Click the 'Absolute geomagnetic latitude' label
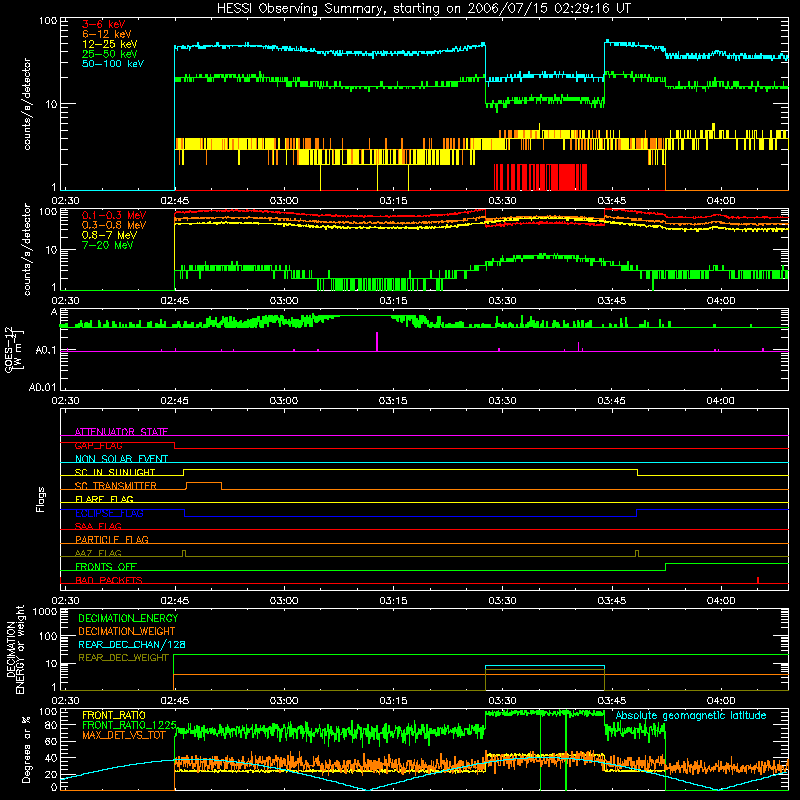 click(x=691, y=715)
